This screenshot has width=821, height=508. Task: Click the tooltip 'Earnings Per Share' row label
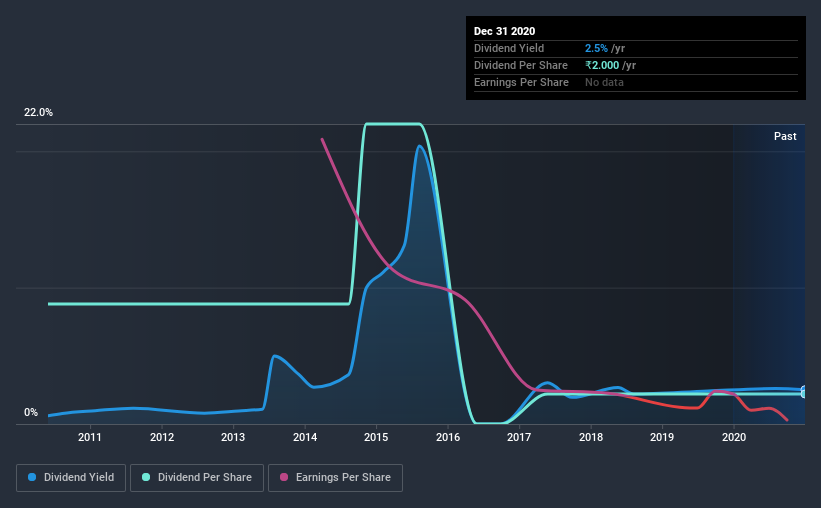tap(521, 82)
